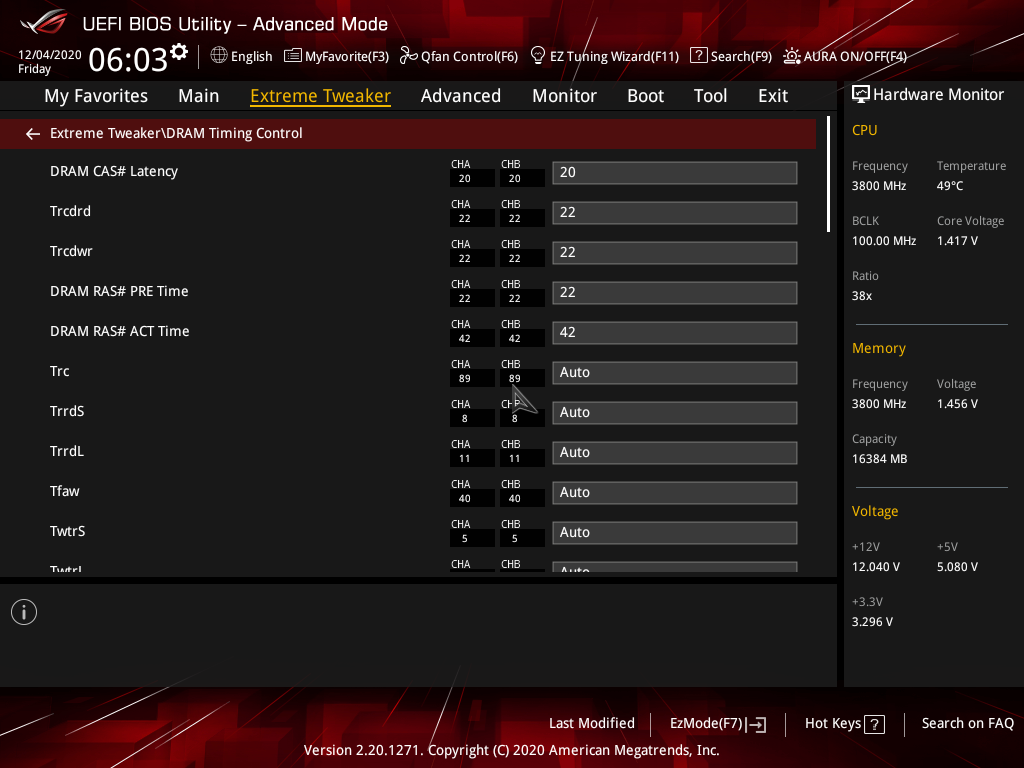Switch to the Advanced tab
This screenshot has height=768, width=1024.
point(461,95)
